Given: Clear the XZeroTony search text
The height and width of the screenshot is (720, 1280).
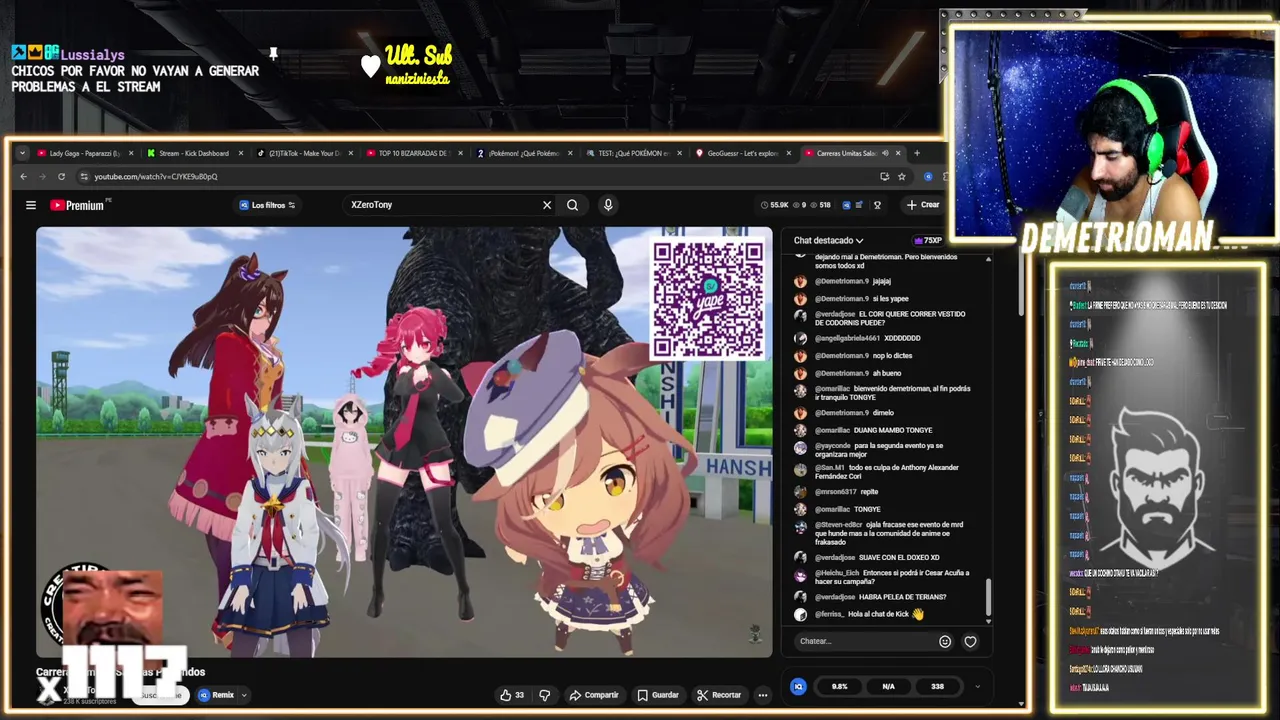Looking at the screenshot, I should pyautogui.click(x=547, y=205).
